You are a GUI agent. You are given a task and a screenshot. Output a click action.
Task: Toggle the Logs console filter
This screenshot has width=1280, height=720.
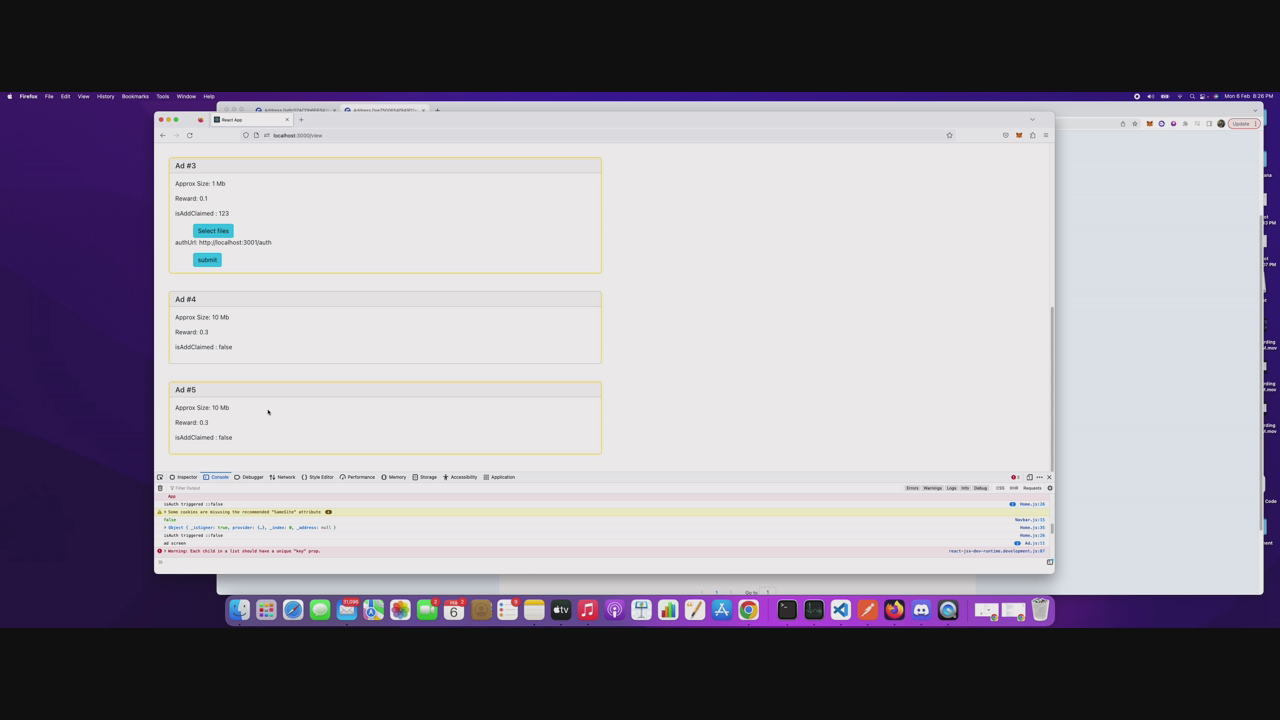click(x=952, y=488)
